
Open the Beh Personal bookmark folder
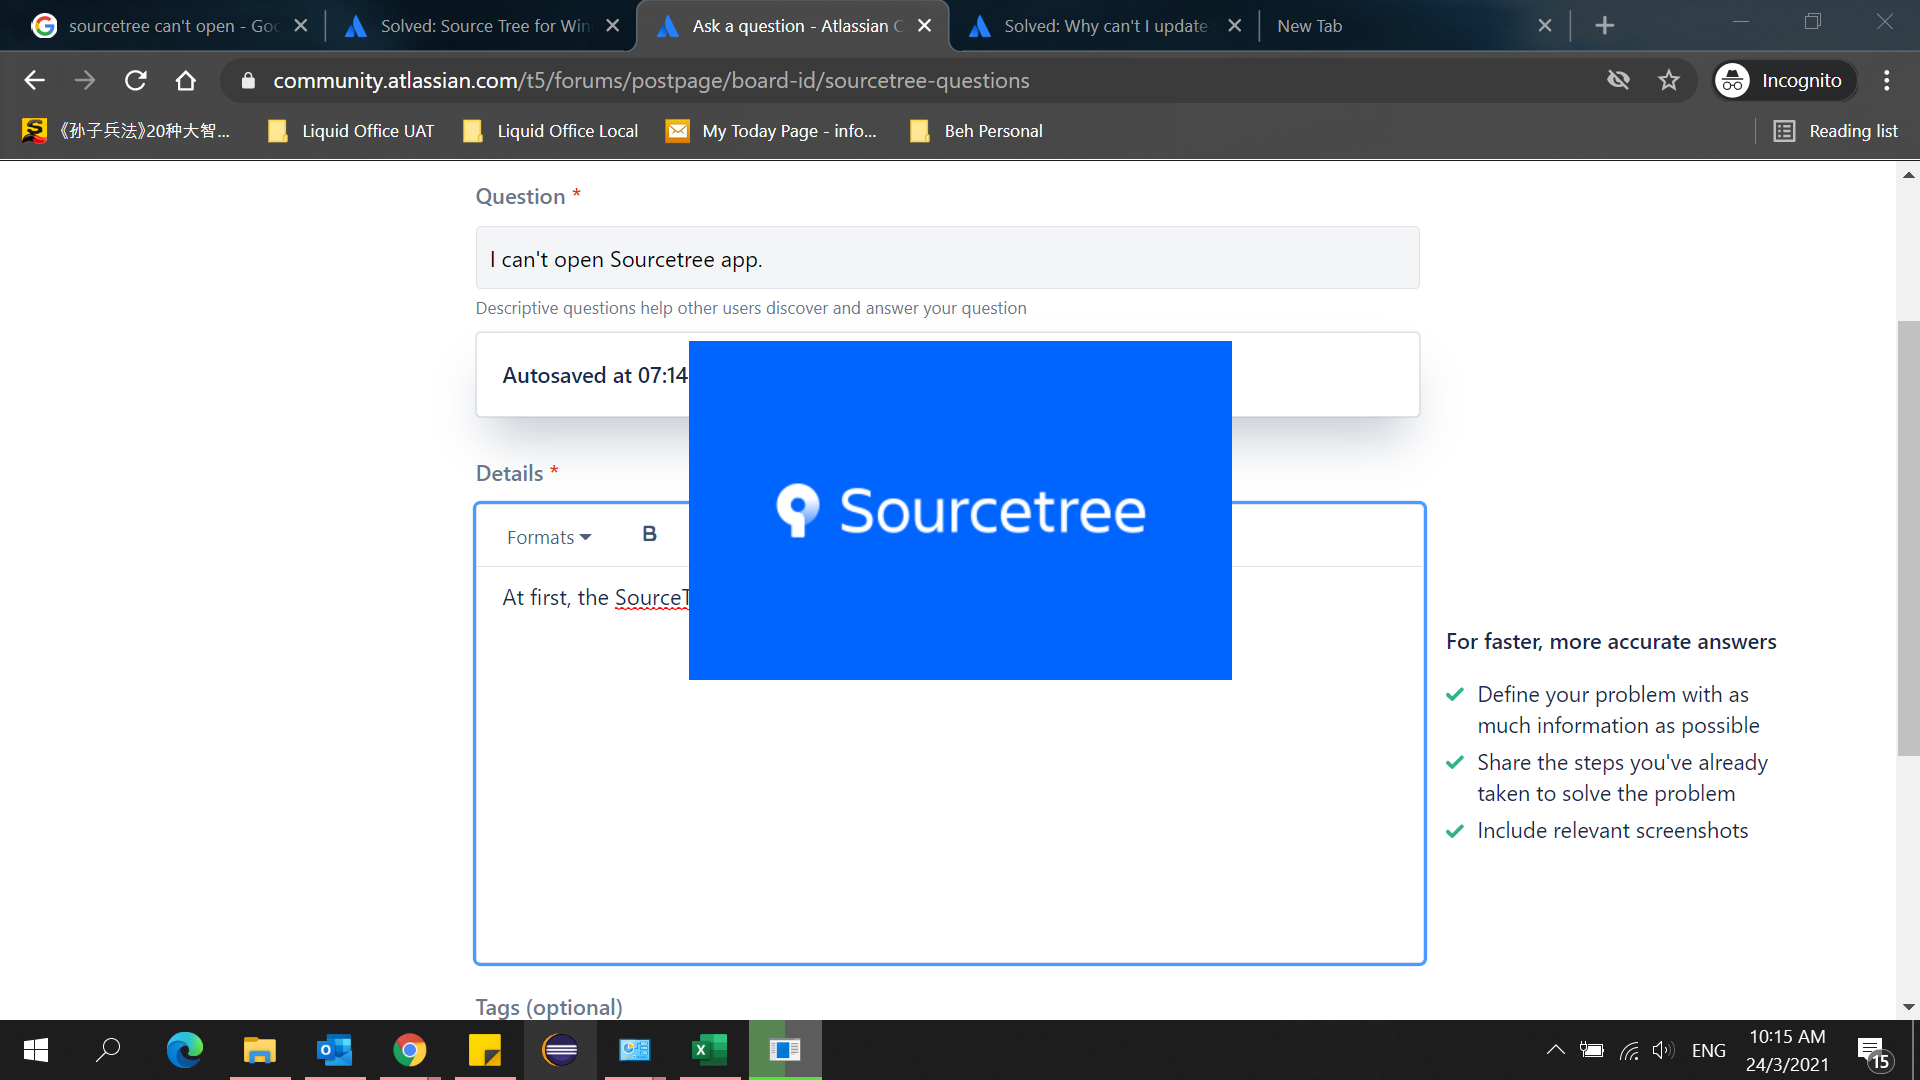click(x=977, y=131)
